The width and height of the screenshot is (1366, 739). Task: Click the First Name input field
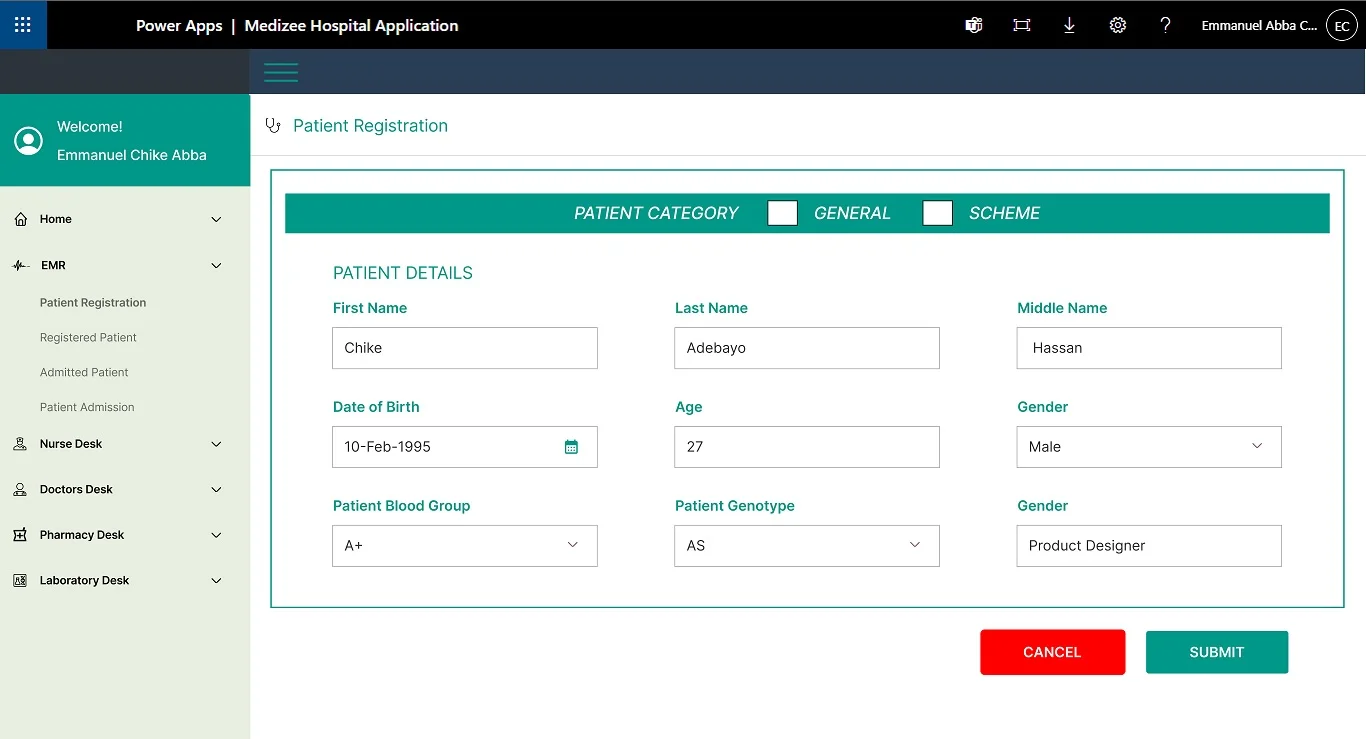[x=464, y=348]
